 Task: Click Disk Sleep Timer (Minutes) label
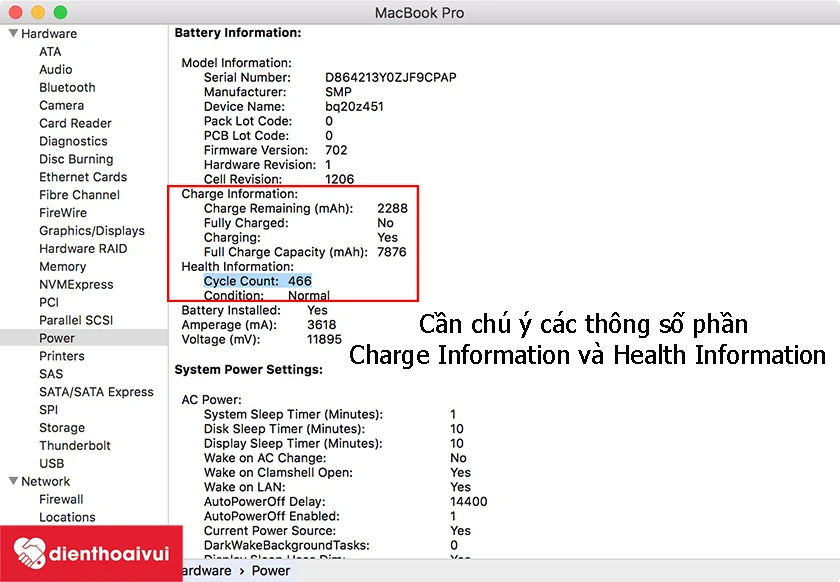(284, 429)
